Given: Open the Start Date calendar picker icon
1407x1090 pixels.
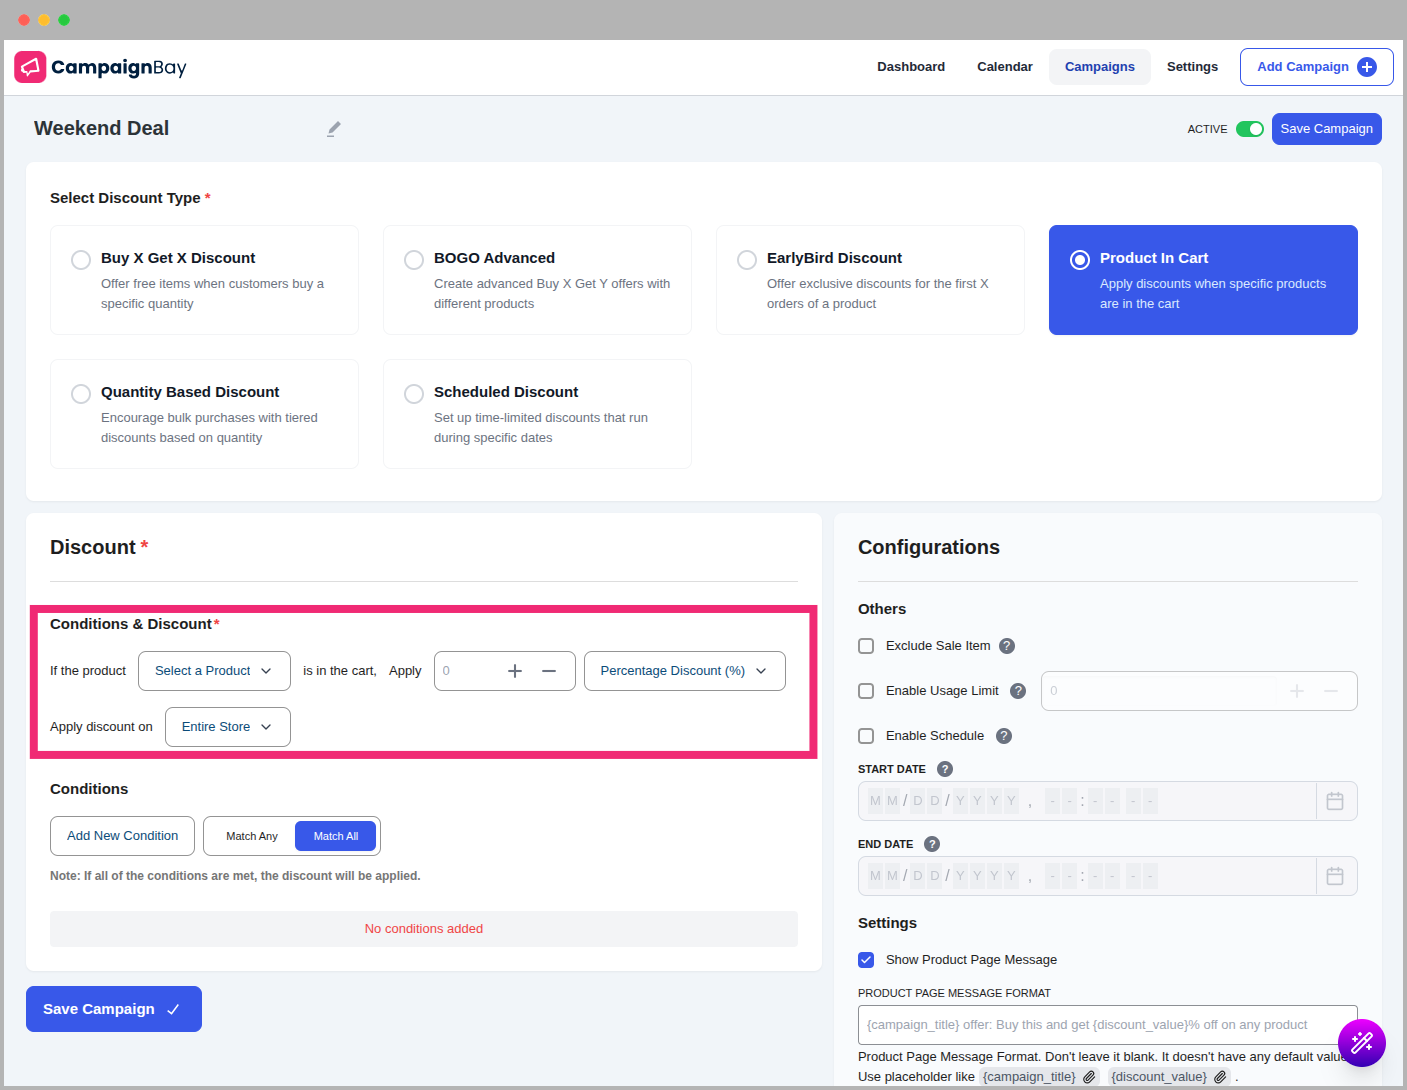Looking at the screenshot, I should pyautogui.click(x=1335, y=801).
